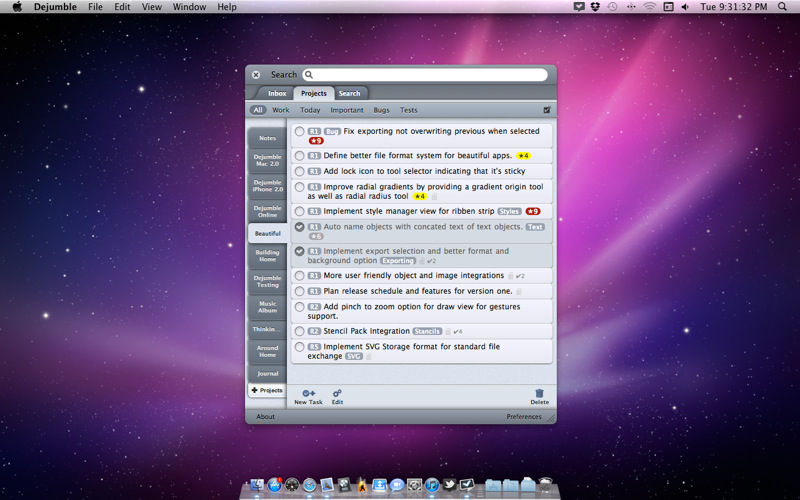Switch to the Inbox tab
The width and height of the screenshot is (800, 500).
tap(277, 93)
